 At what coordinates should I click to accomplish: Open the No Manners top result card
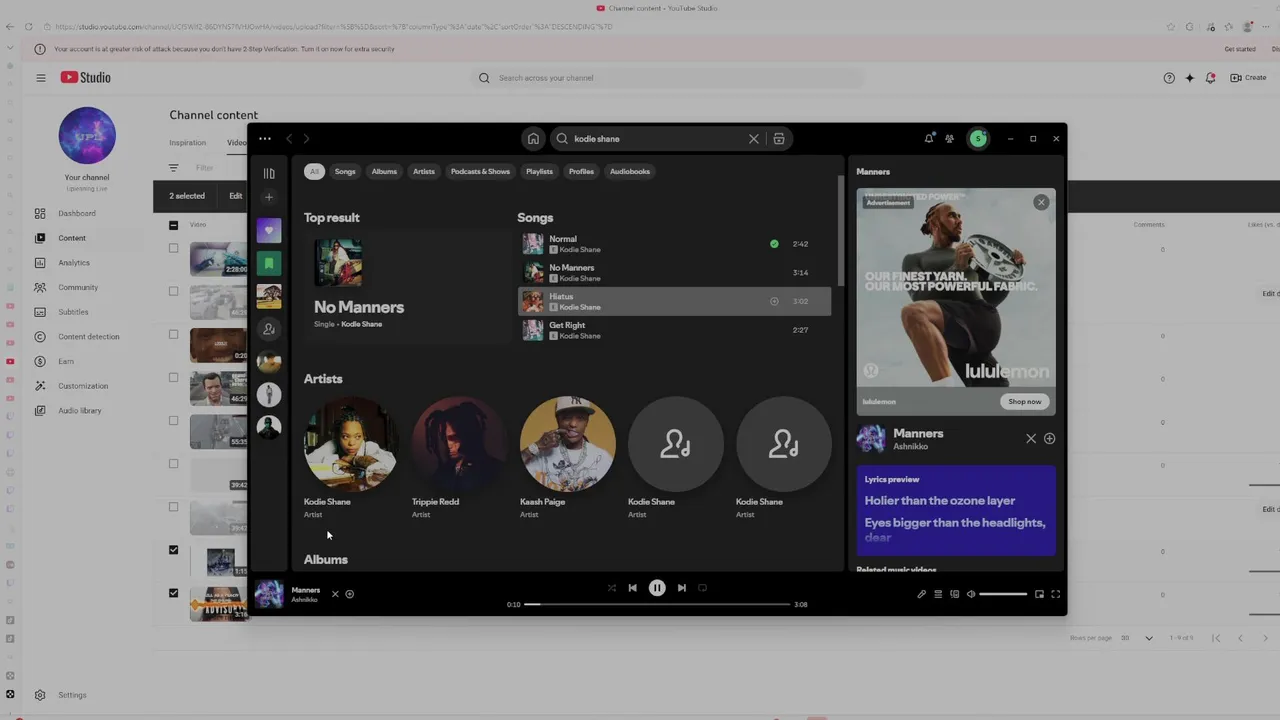407,288
